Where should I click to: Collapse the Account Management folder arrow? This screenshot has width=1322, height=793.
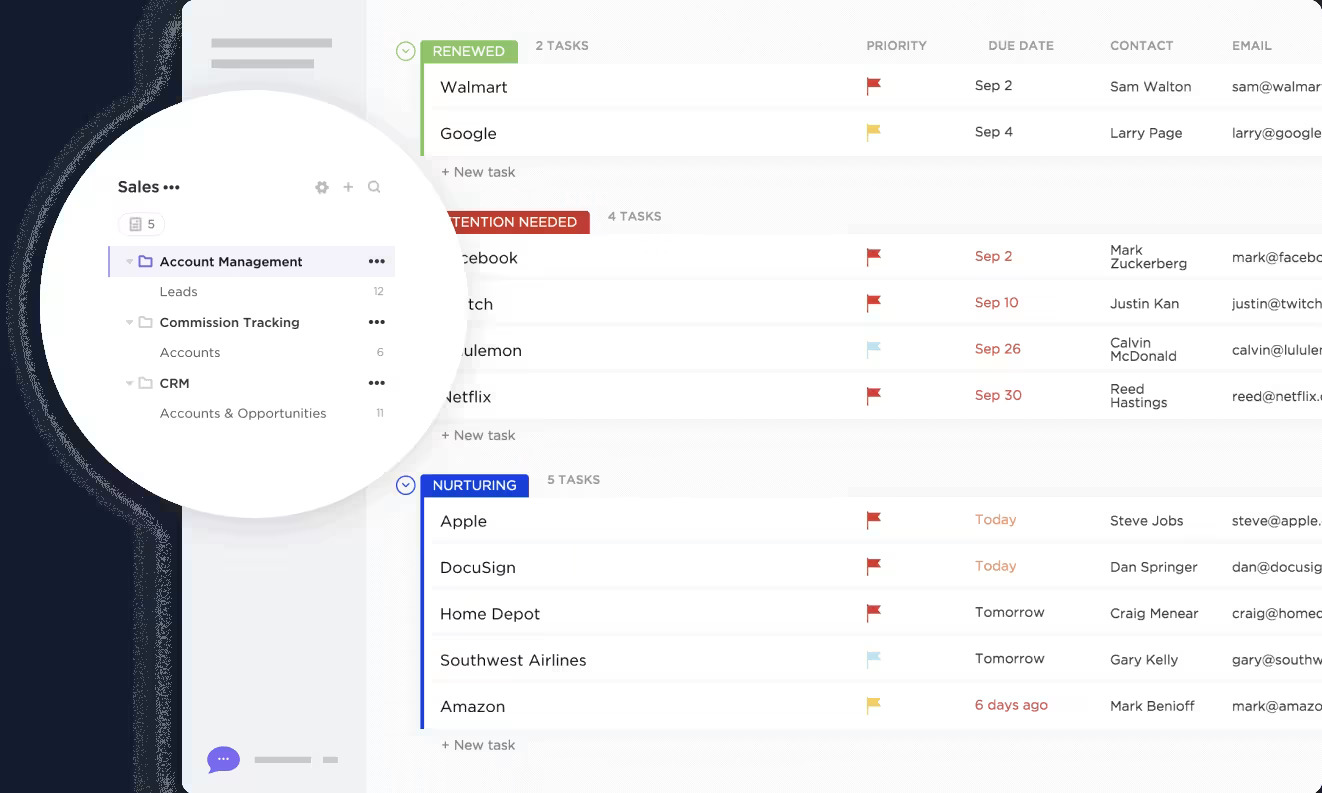click(129, 262)
